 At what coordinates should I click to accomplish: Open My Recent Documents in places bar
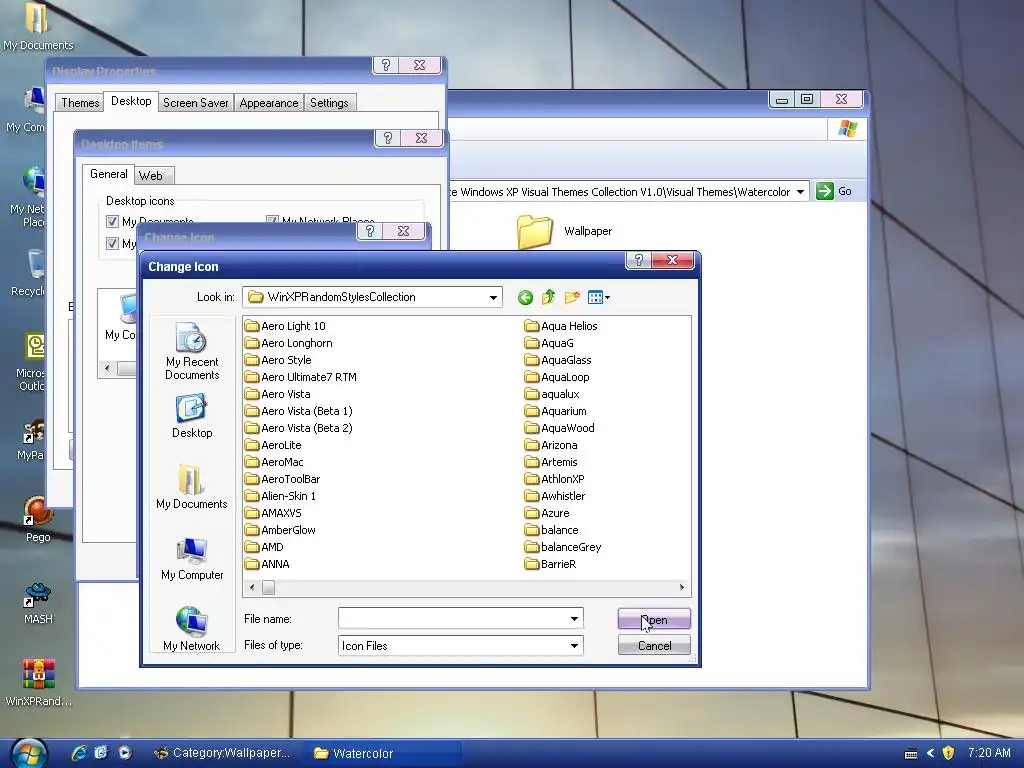(x=192, y=351)
